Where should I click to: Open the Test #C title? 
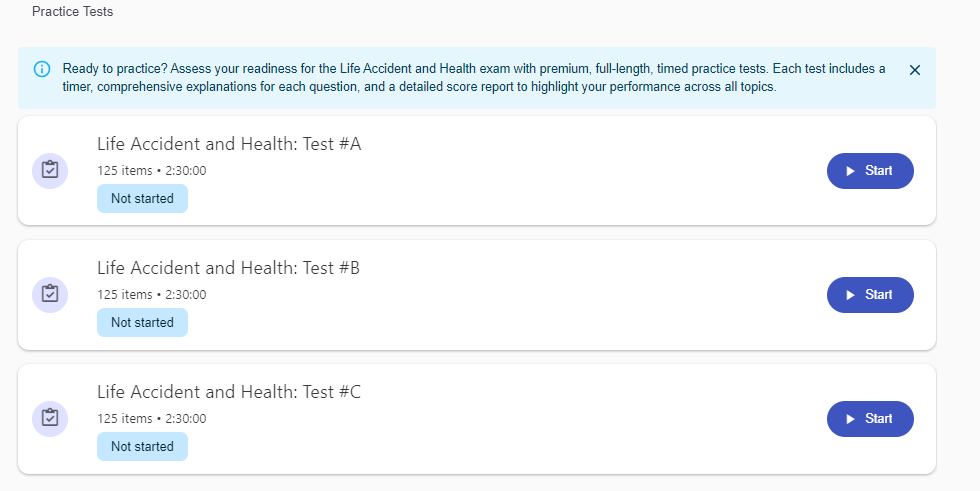click(228, 392)
